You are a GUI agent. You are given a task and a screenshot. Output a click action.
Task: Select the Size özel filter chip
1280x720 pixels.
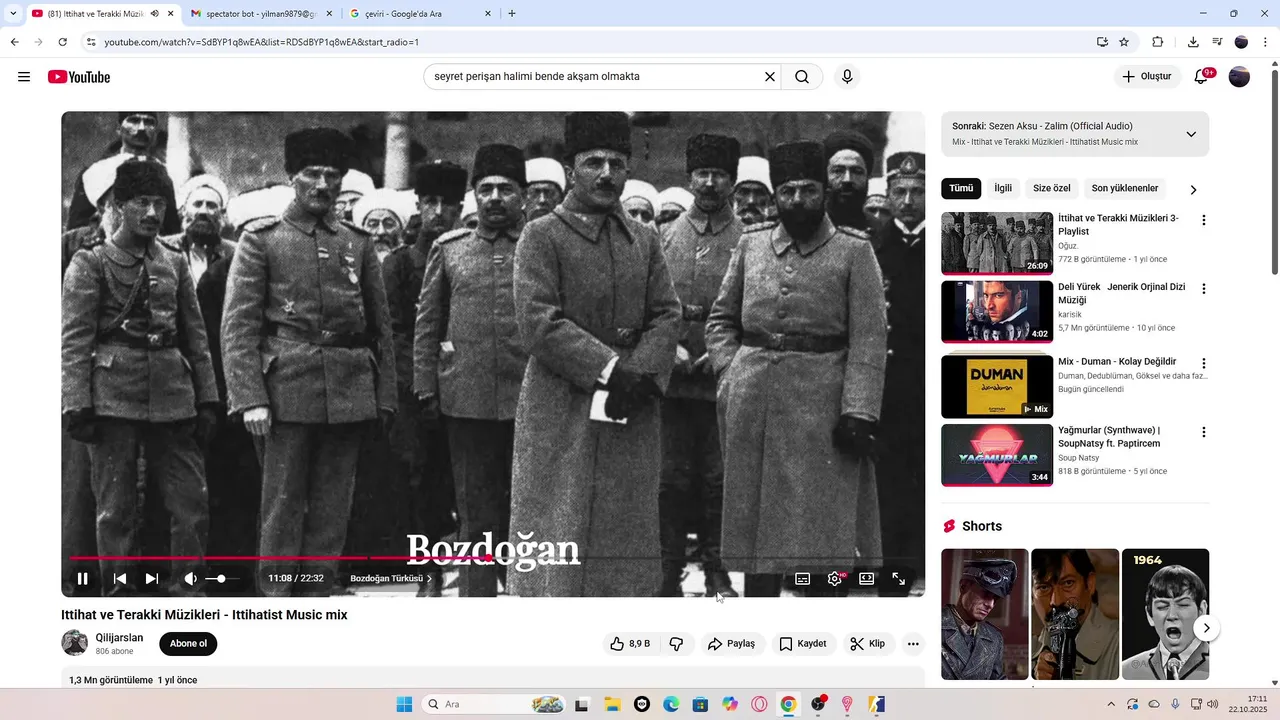click(1052, 188)
